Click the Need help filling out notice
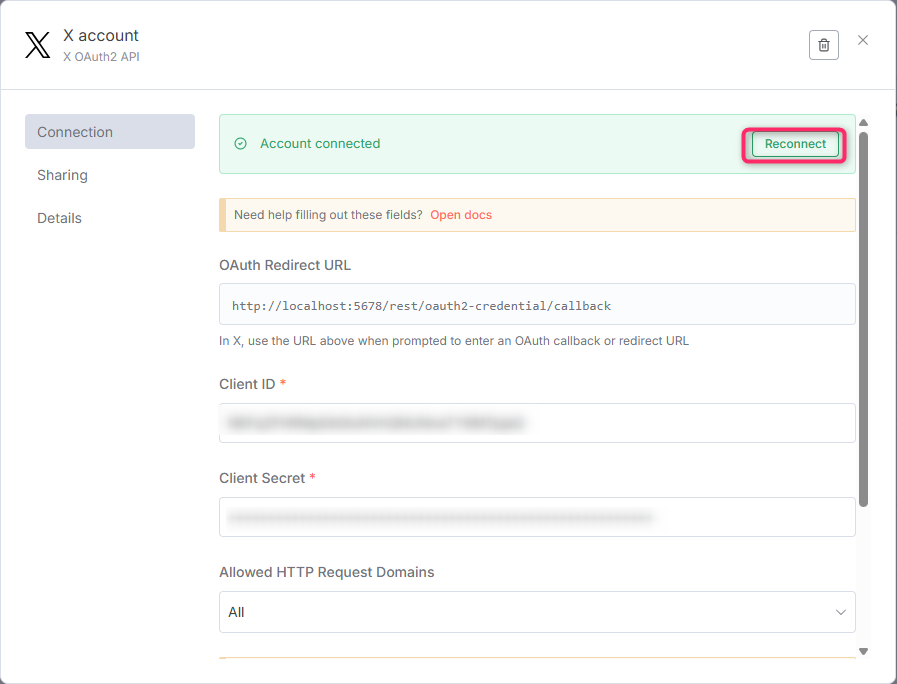The width and height of the screenshot is (897, 684). tap(328, 215)
